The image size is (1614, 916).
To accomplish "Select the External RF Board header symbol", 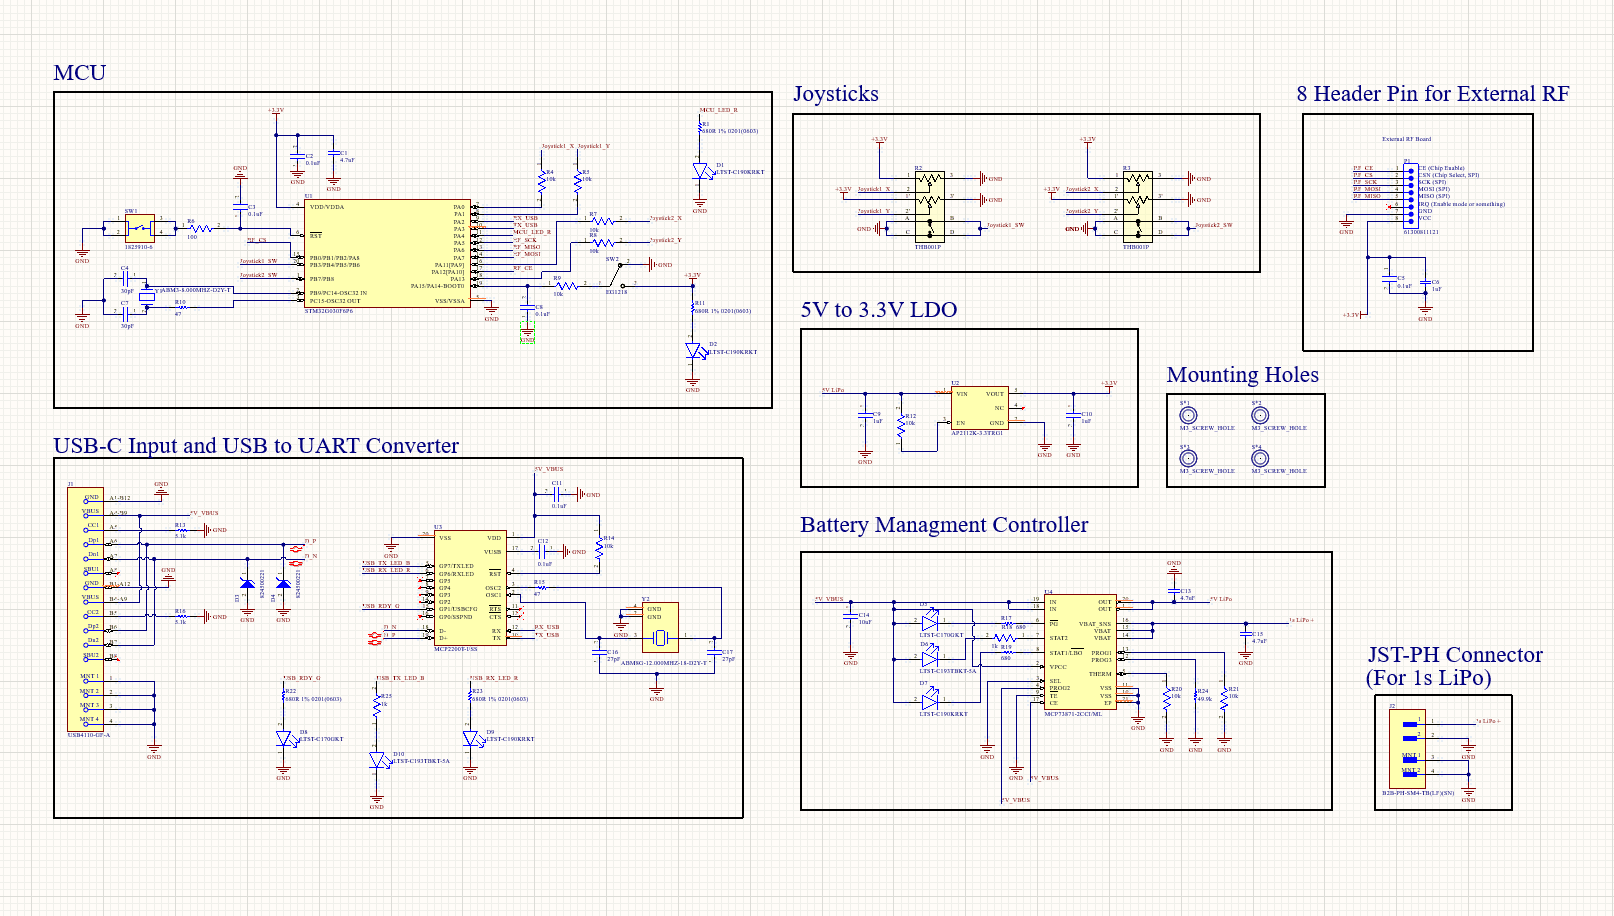I will [x=1410, y=195].
